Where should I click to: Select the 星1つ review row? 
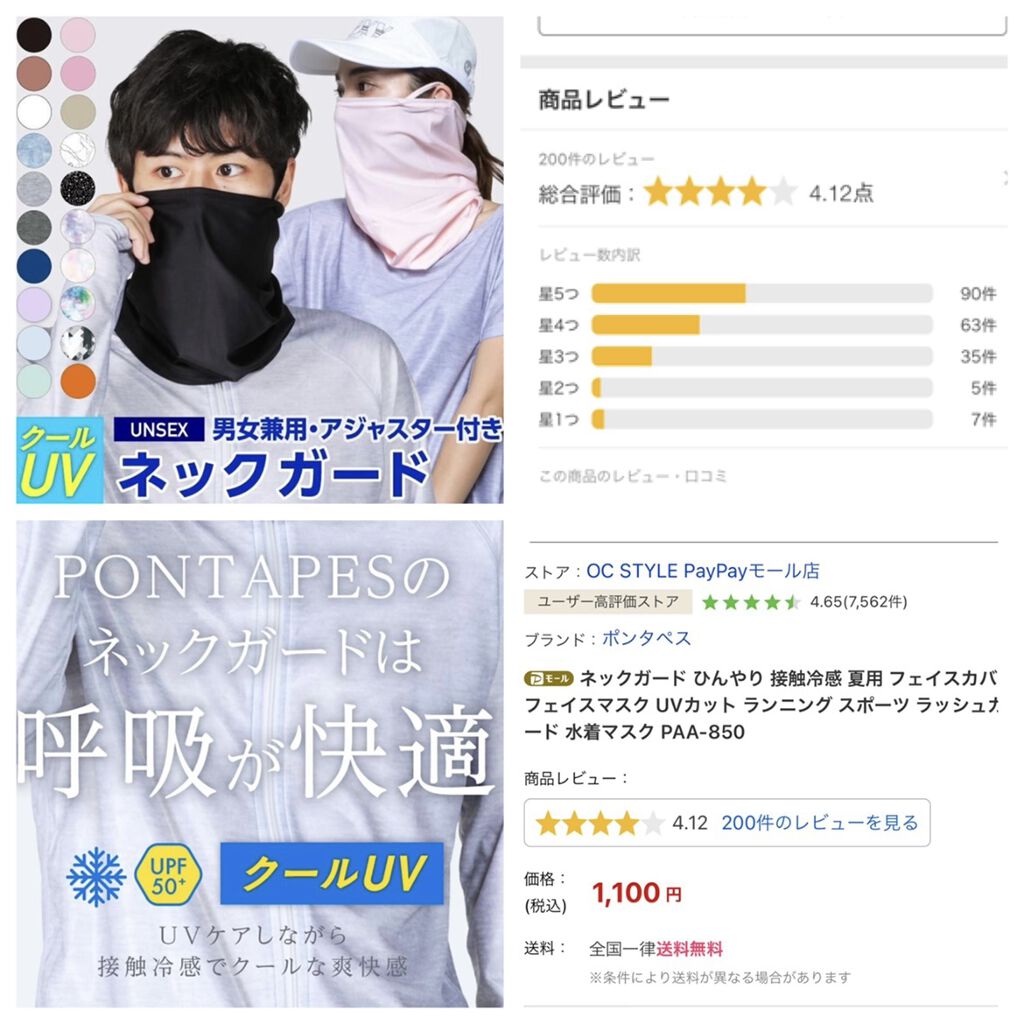click(767, 419)
